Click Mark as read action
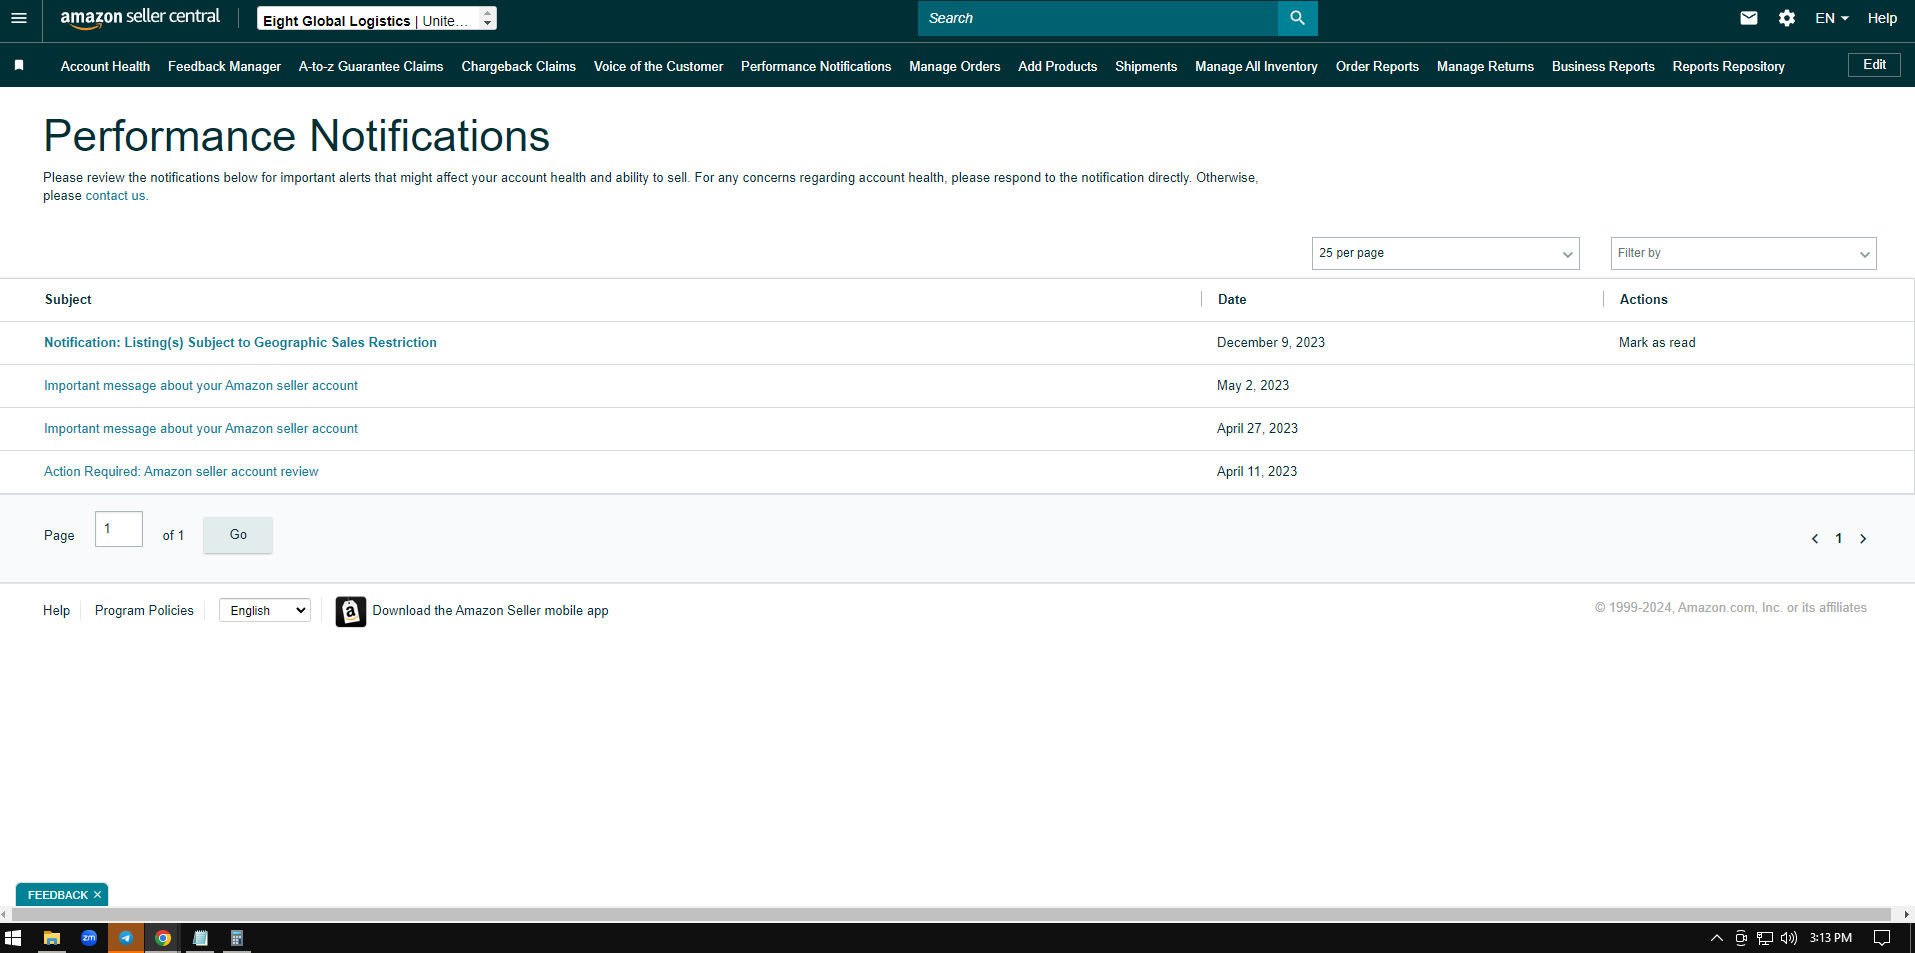Image resolution: width=1915 pixels, height=953 pixels. (1657, 342)
